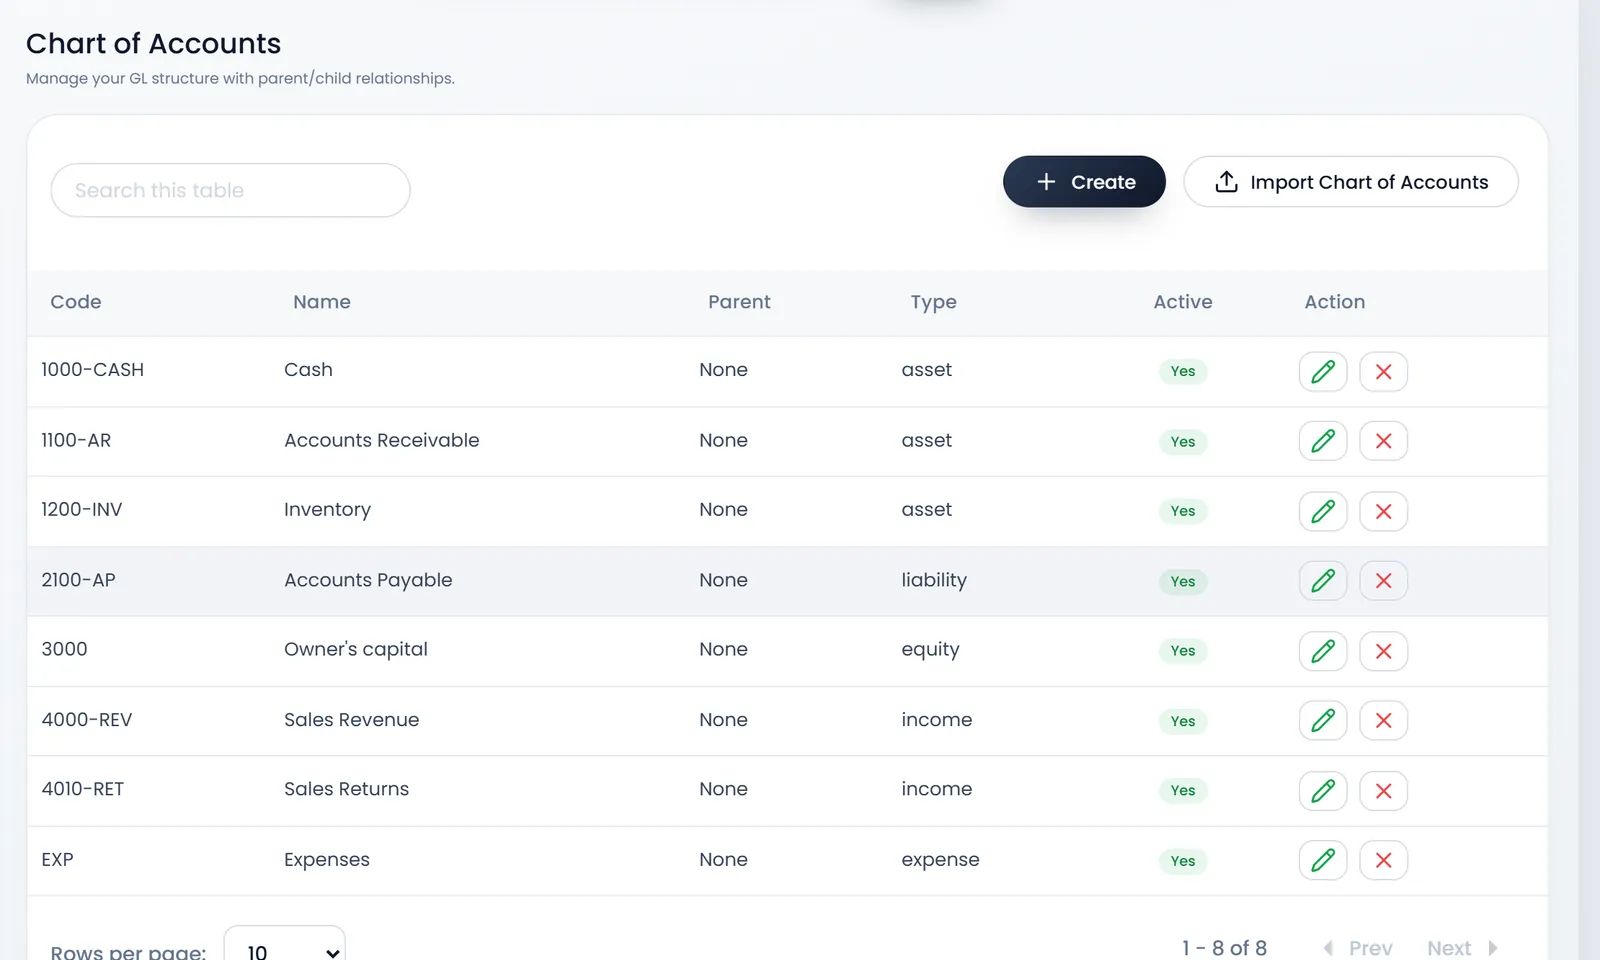The height and width of the screenshot is (960, 1600).
Task: Delete the Inventory account
Action: point(1384,511)
